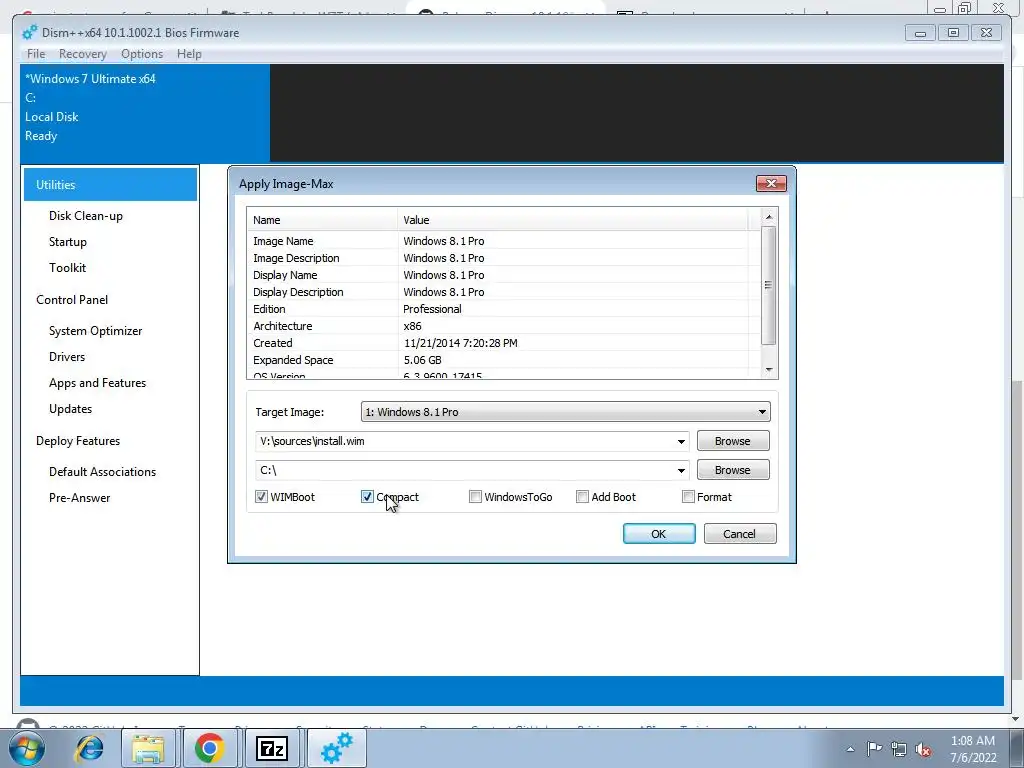Click the Name column header
This screenshot has height=768, width=1024.
[x=322, y=220]
